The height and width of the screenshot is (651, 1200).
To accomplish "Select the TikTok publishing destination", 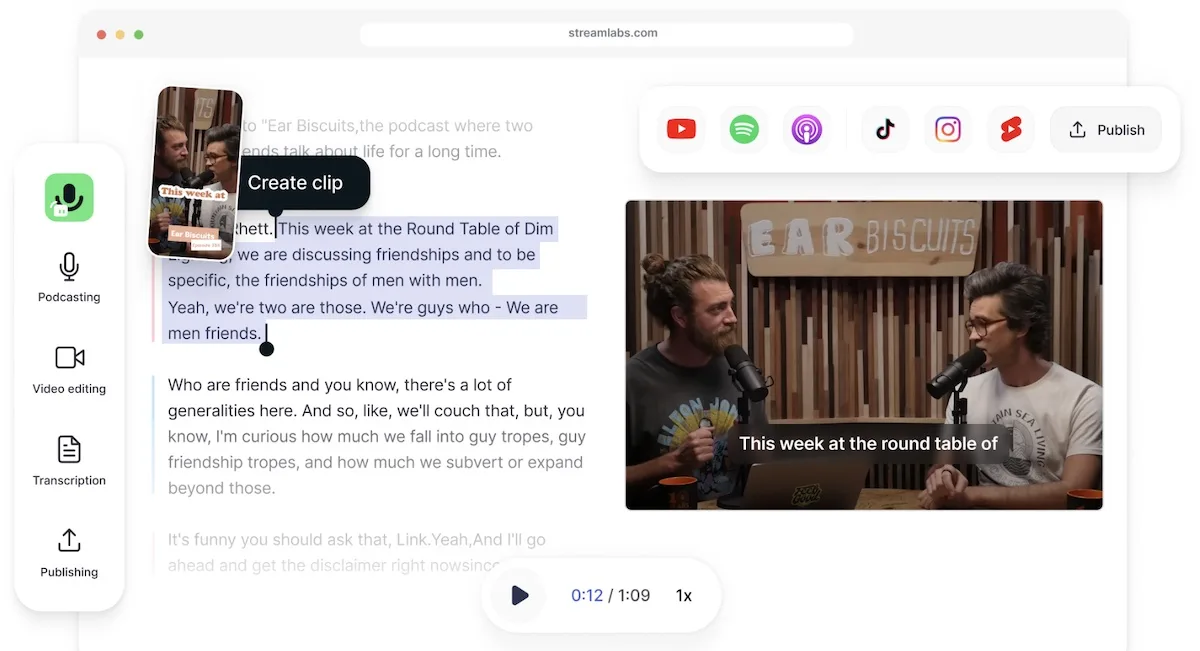I will tap(884, 129).
